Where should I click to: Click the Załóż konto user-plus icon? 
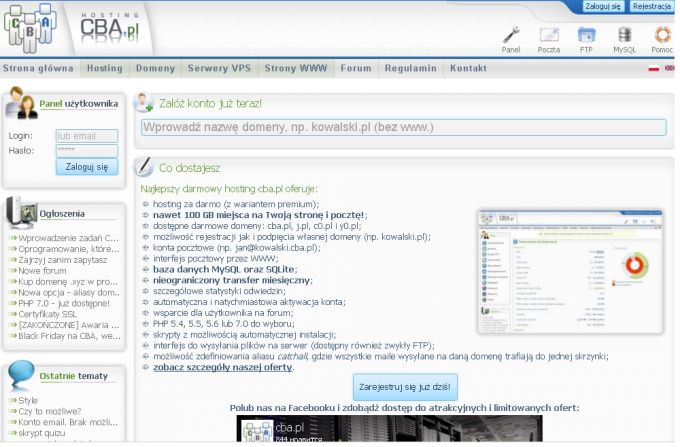(143, 103)
